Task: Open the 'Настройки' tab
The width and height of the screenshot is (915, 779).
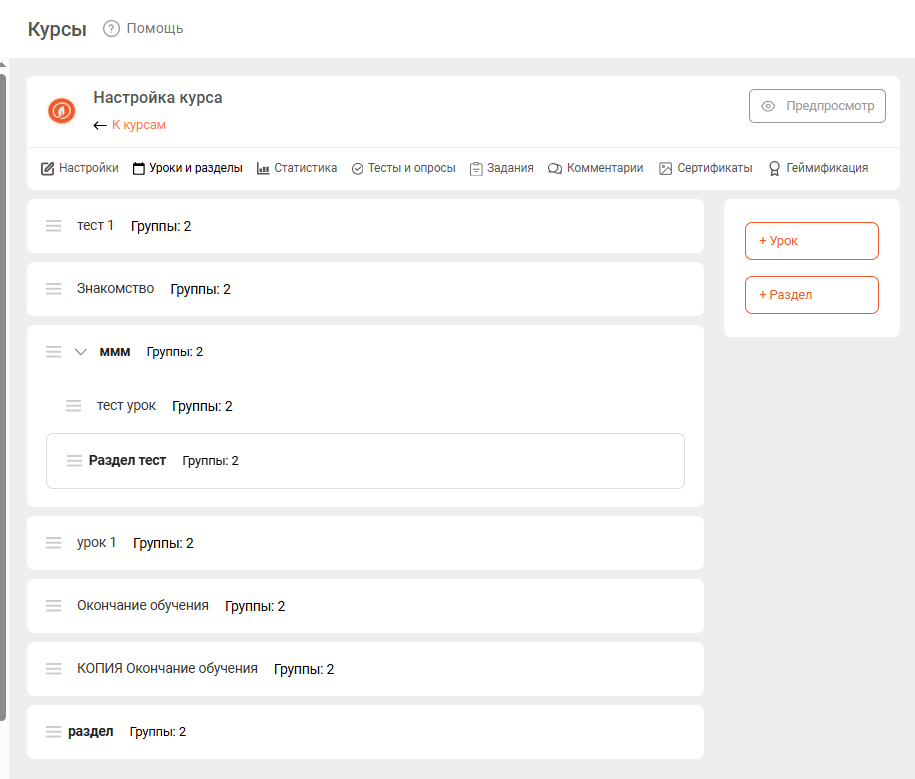Action: pyautogui.click(x=80, y=168)
